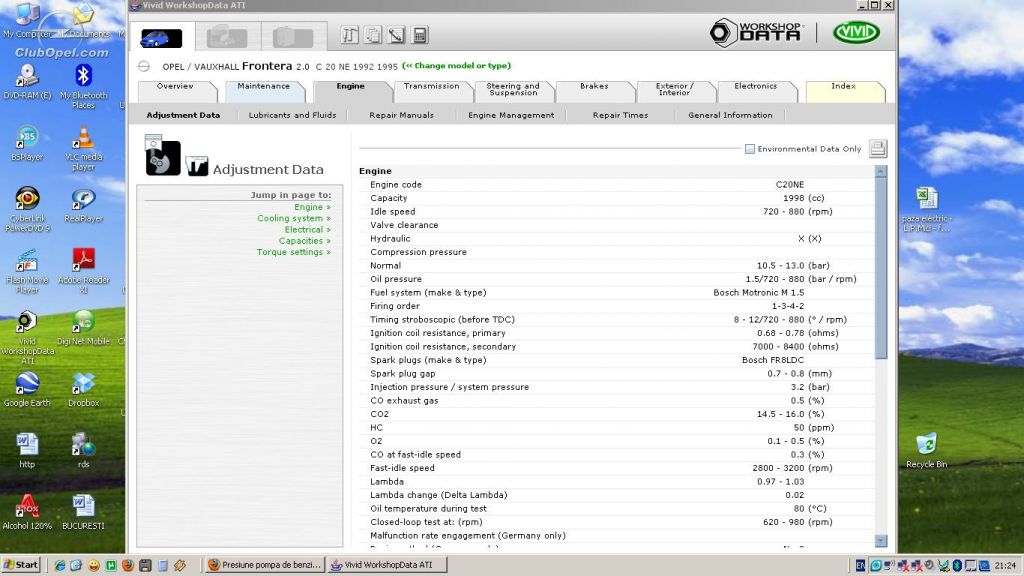Launch Internet Explorer from quick launch

60,566
